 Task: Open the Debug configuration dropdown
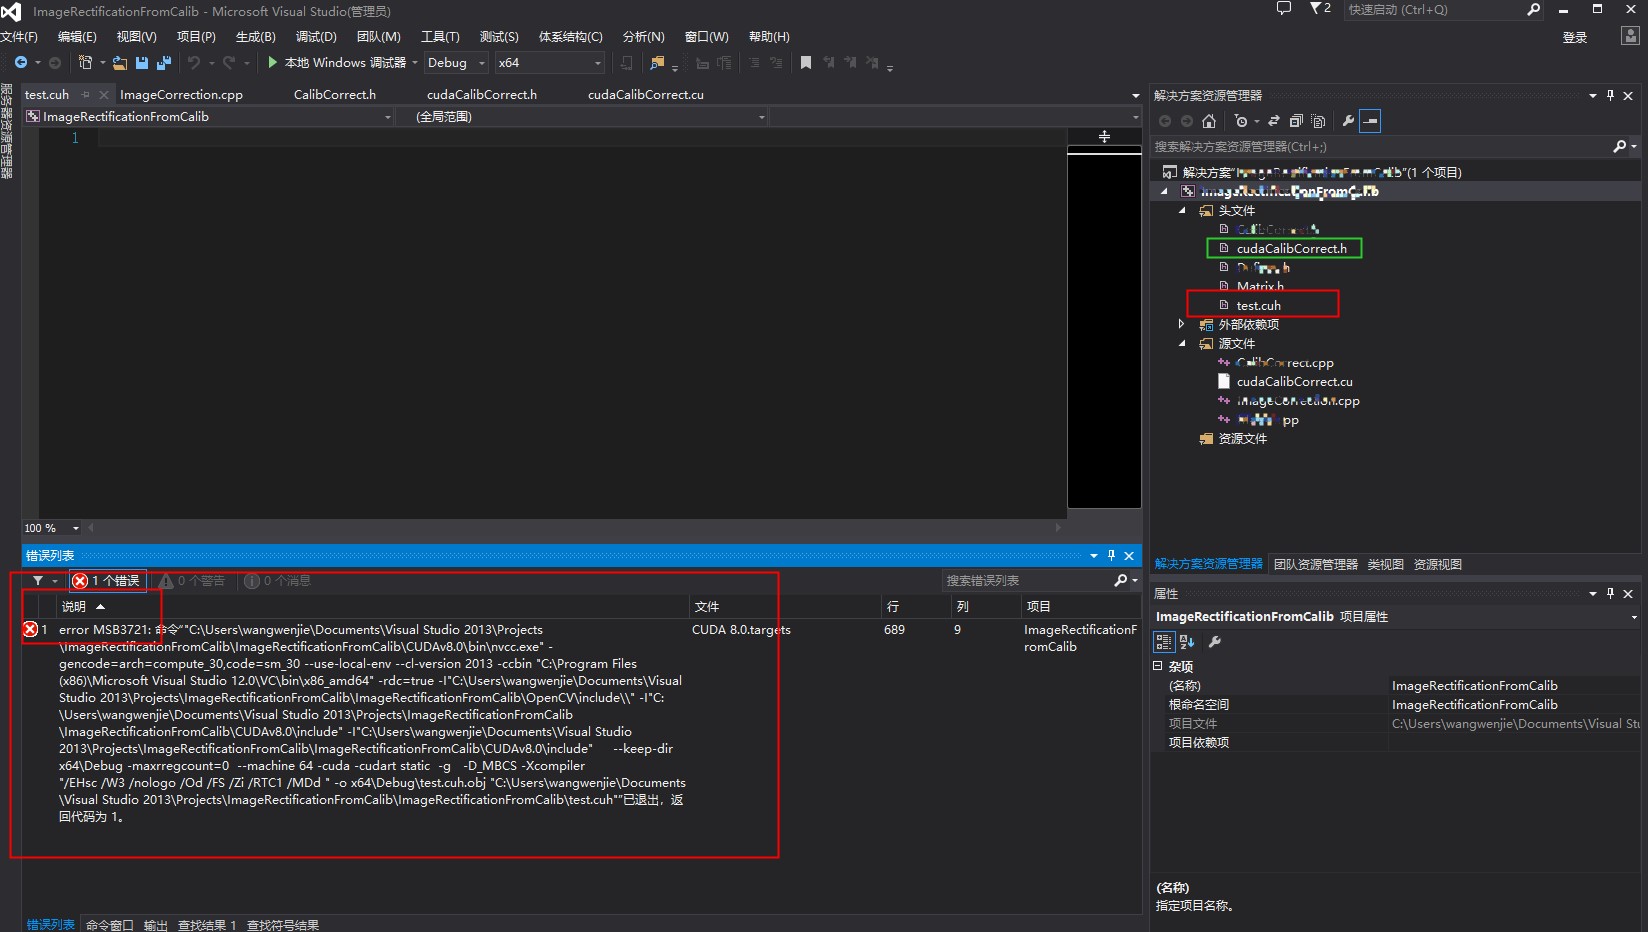click(x=456, y=62)
